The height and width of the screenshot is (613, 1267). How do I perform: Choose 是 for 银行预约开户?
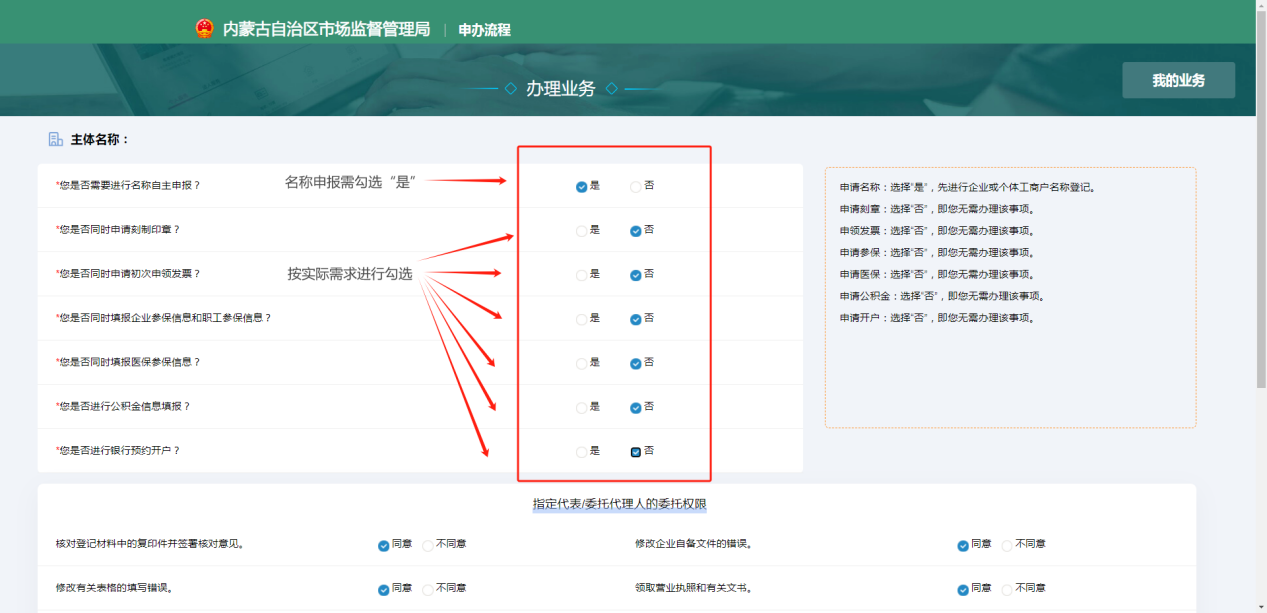(x=582, y=452)
